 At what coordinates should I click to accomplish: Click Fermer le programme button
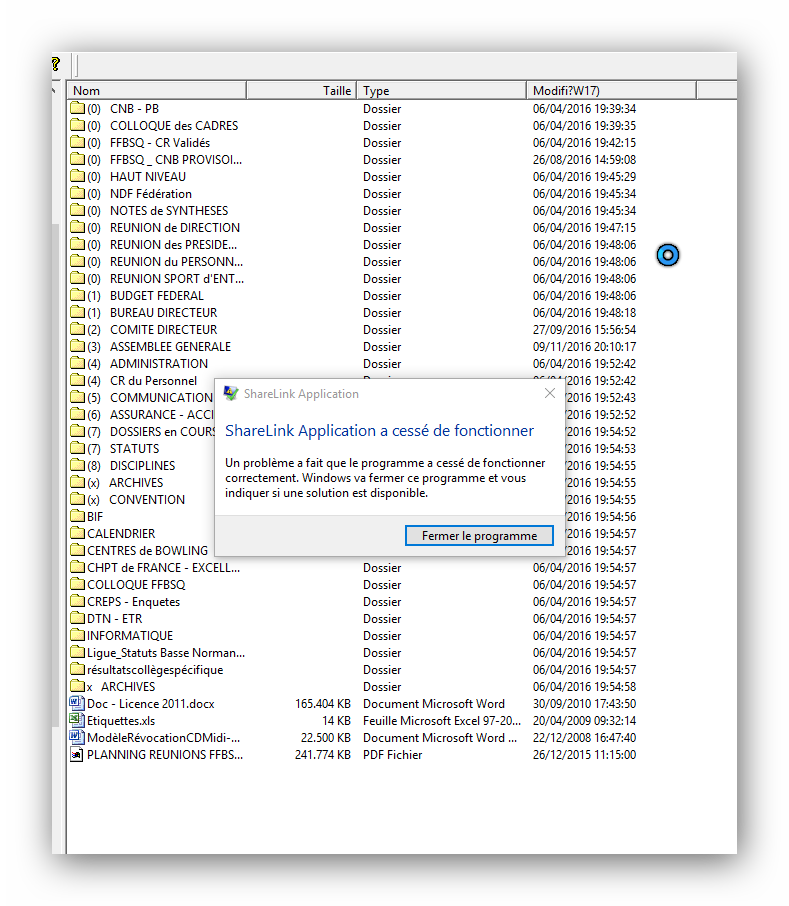click(479, 536)
